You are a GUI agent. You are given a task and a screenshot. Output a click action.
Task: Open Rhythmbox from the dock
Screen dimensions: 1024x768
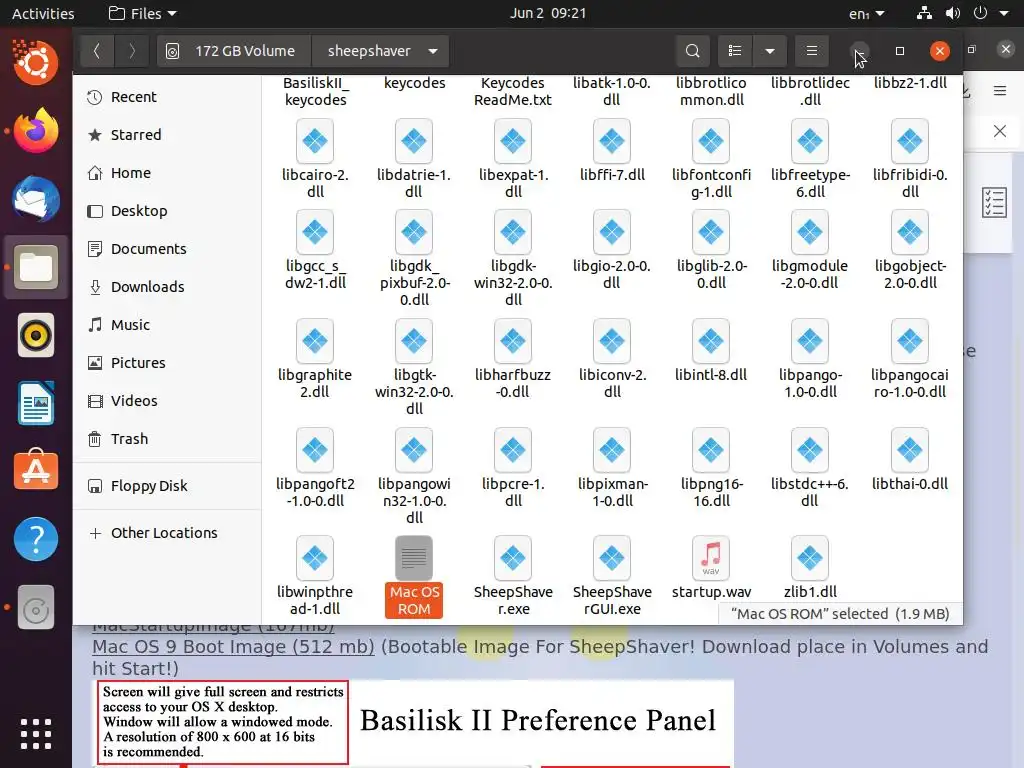tap(36, 335)
